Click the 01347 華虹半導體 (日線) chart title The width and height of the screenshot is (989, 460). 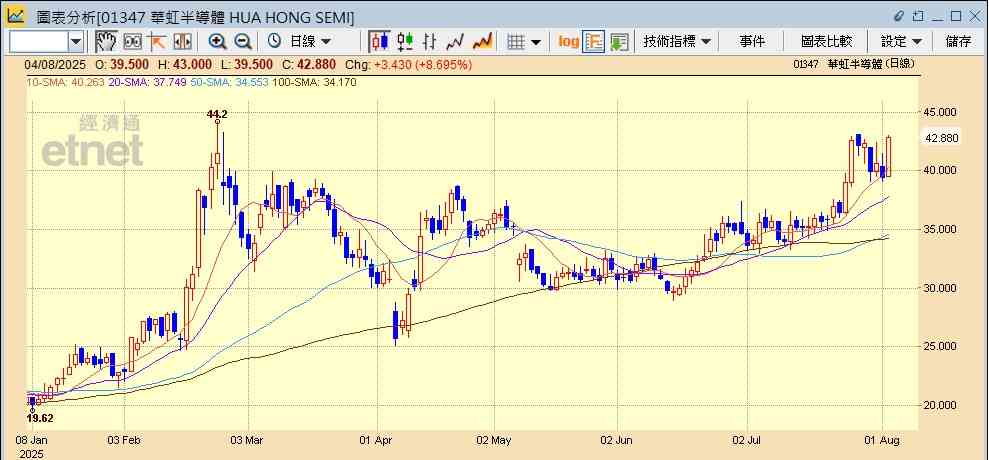(x=854, y=64)
